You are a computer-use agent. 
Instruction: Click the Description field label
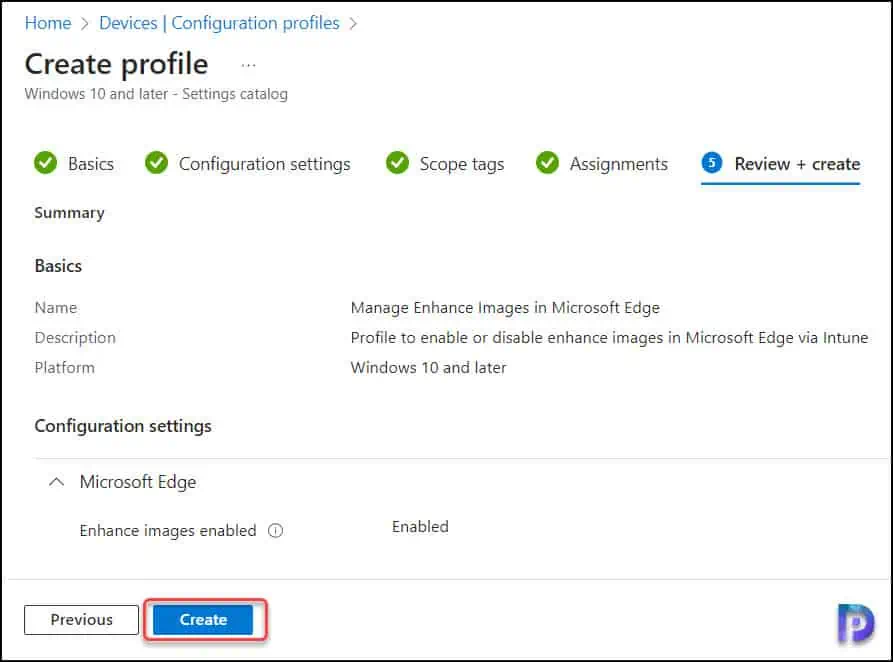[x=75, y=338]
